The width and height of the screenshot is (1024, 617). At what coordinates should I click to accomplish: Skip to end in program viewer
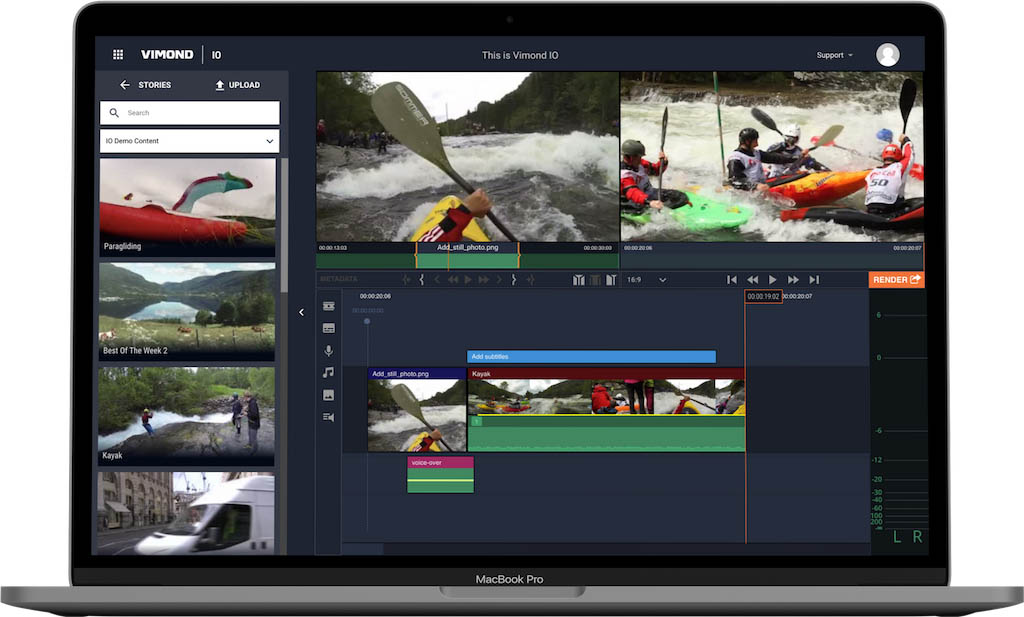coord(814,279)
